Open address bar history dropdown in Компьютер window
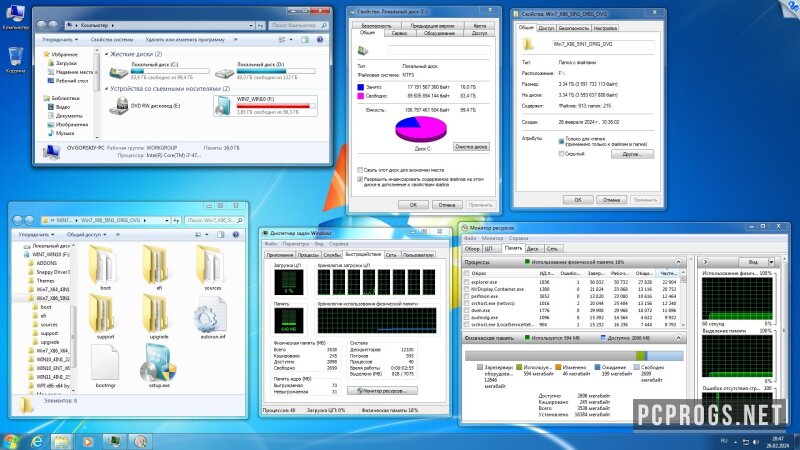800x450 pixels. point(251,25)
